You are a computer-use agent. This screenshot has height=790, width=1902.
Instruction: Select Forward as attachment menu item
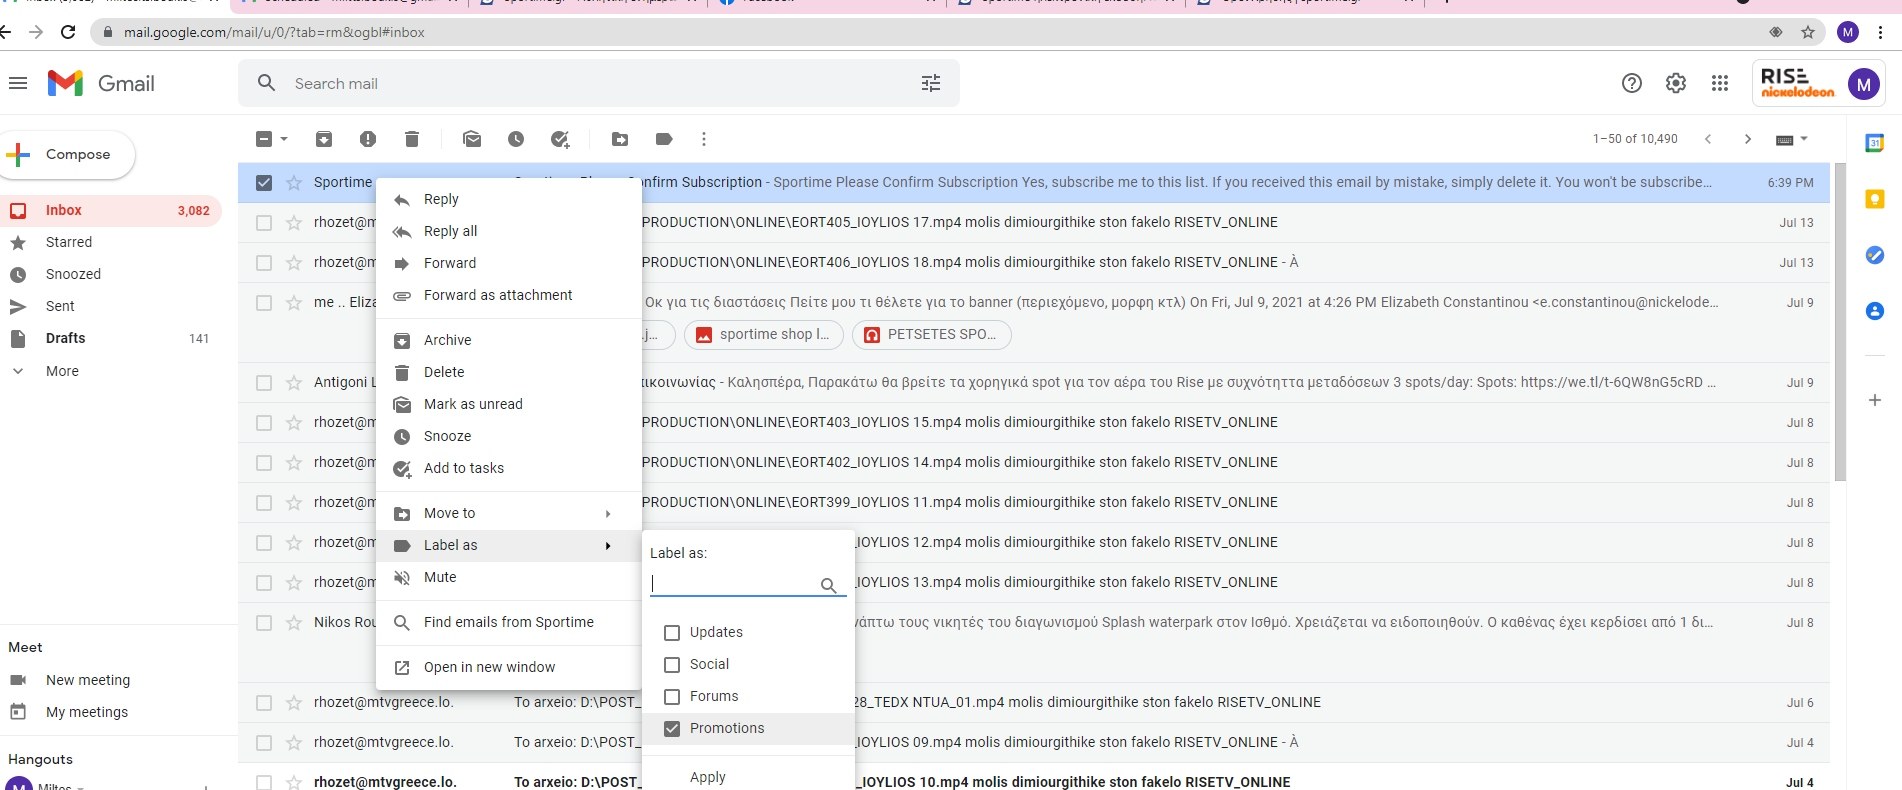pyautogui.click(x=498, y=296)
